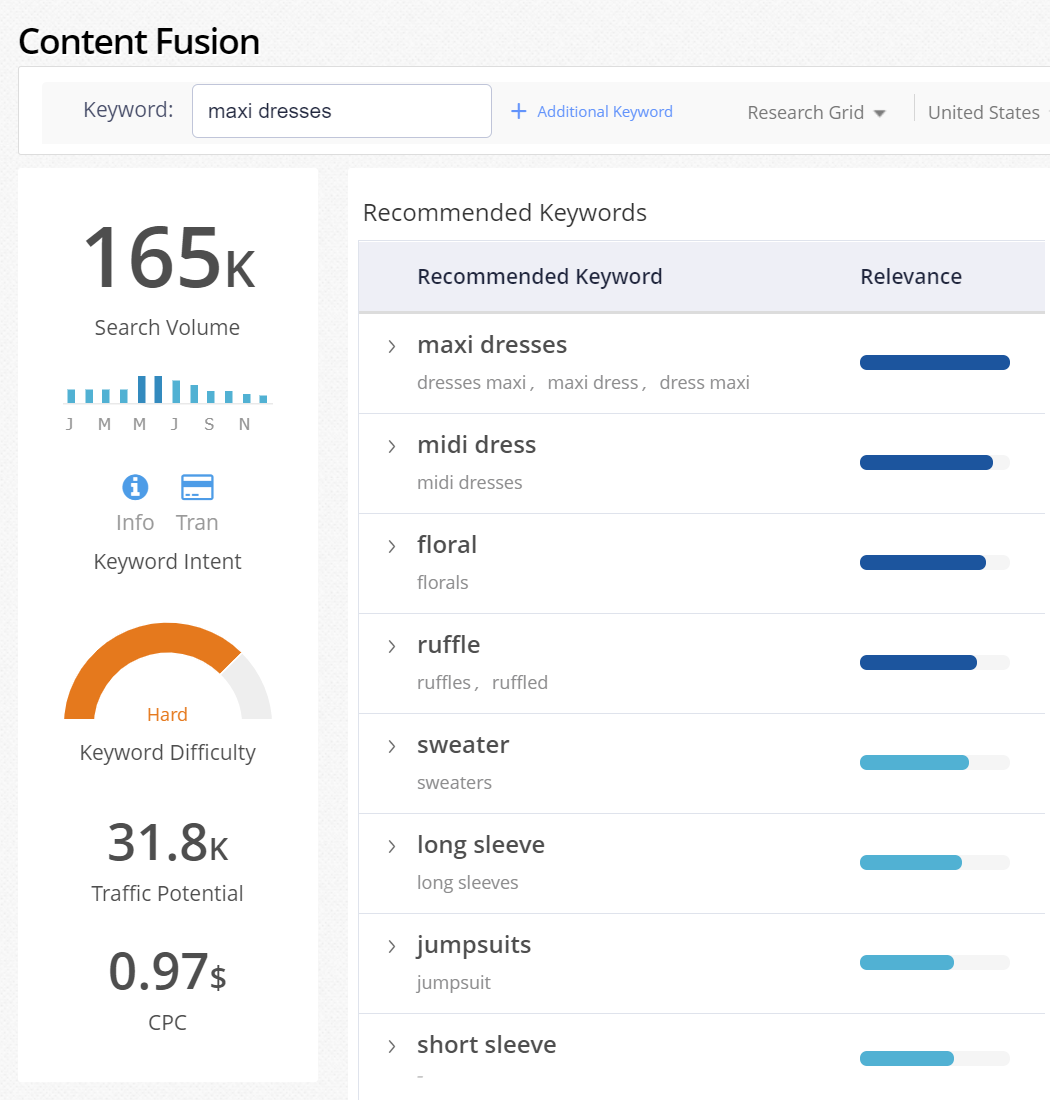The width and height of the screenshot is (1054, 1100).
Task: Click the Additional Keyword link
Action: click(x=604, y=112)
